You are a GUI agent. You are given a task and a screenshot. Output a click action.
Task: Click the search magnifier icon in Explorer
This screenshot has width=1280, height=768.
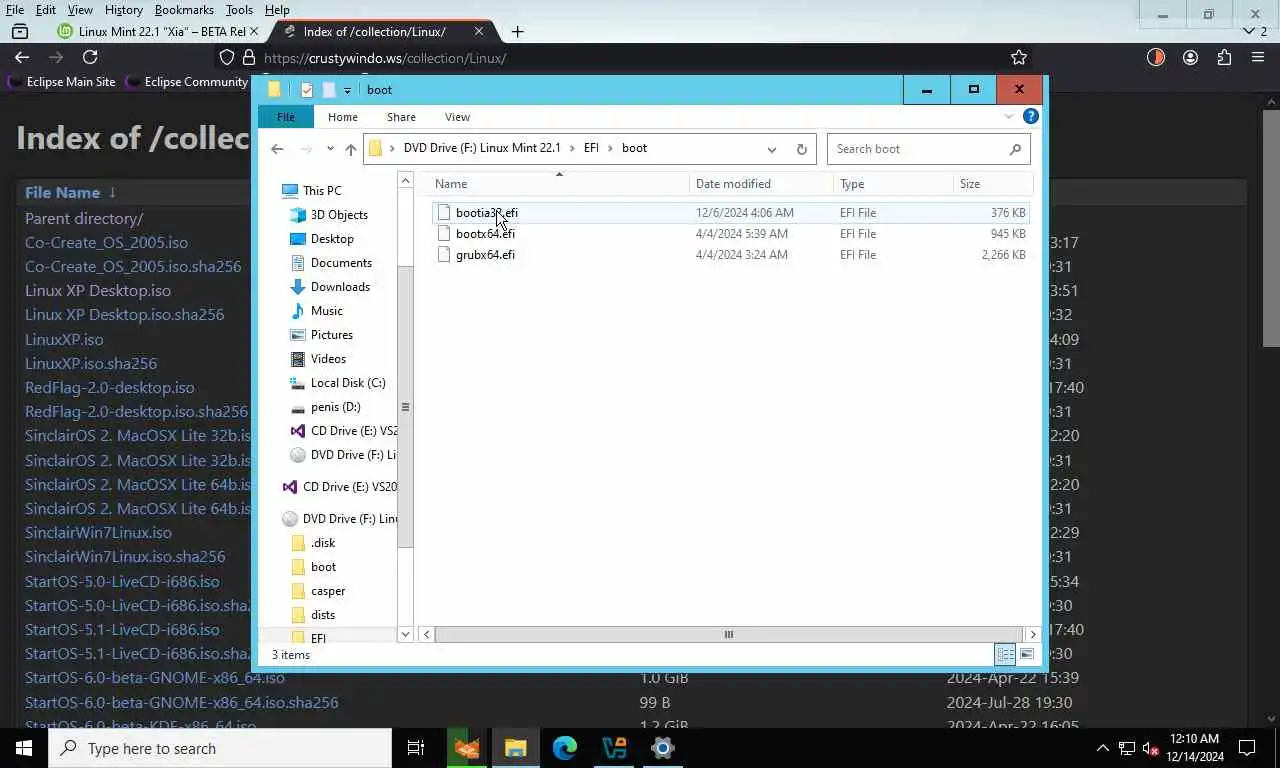coord(1015,149)
